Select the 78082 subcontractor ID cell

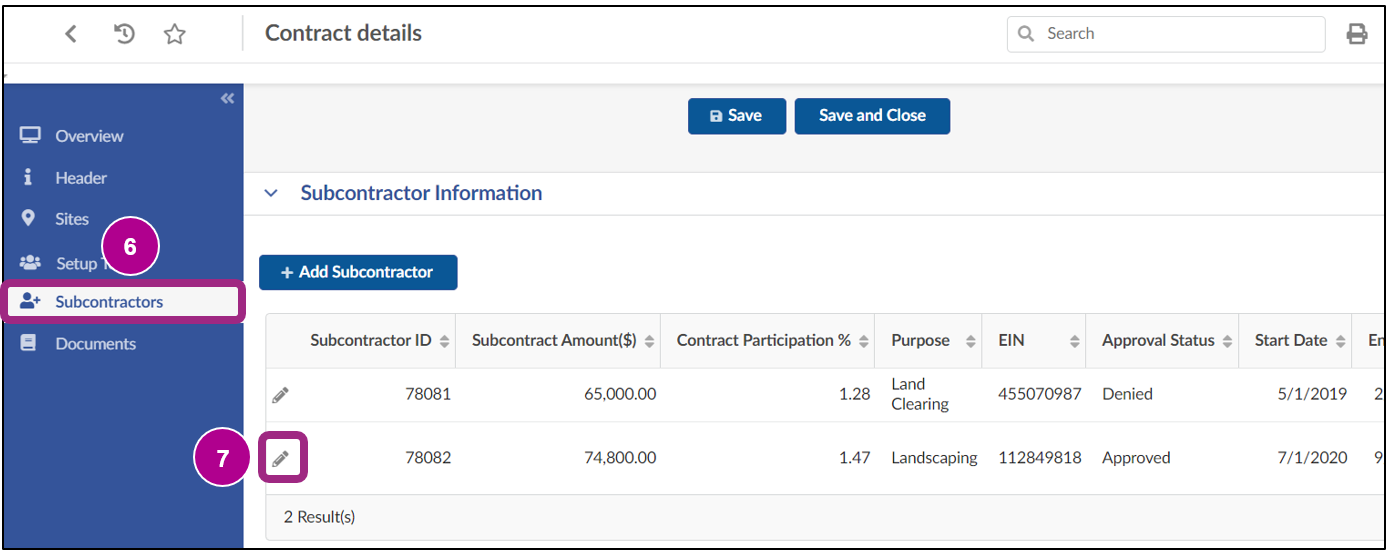pos(428,458)
